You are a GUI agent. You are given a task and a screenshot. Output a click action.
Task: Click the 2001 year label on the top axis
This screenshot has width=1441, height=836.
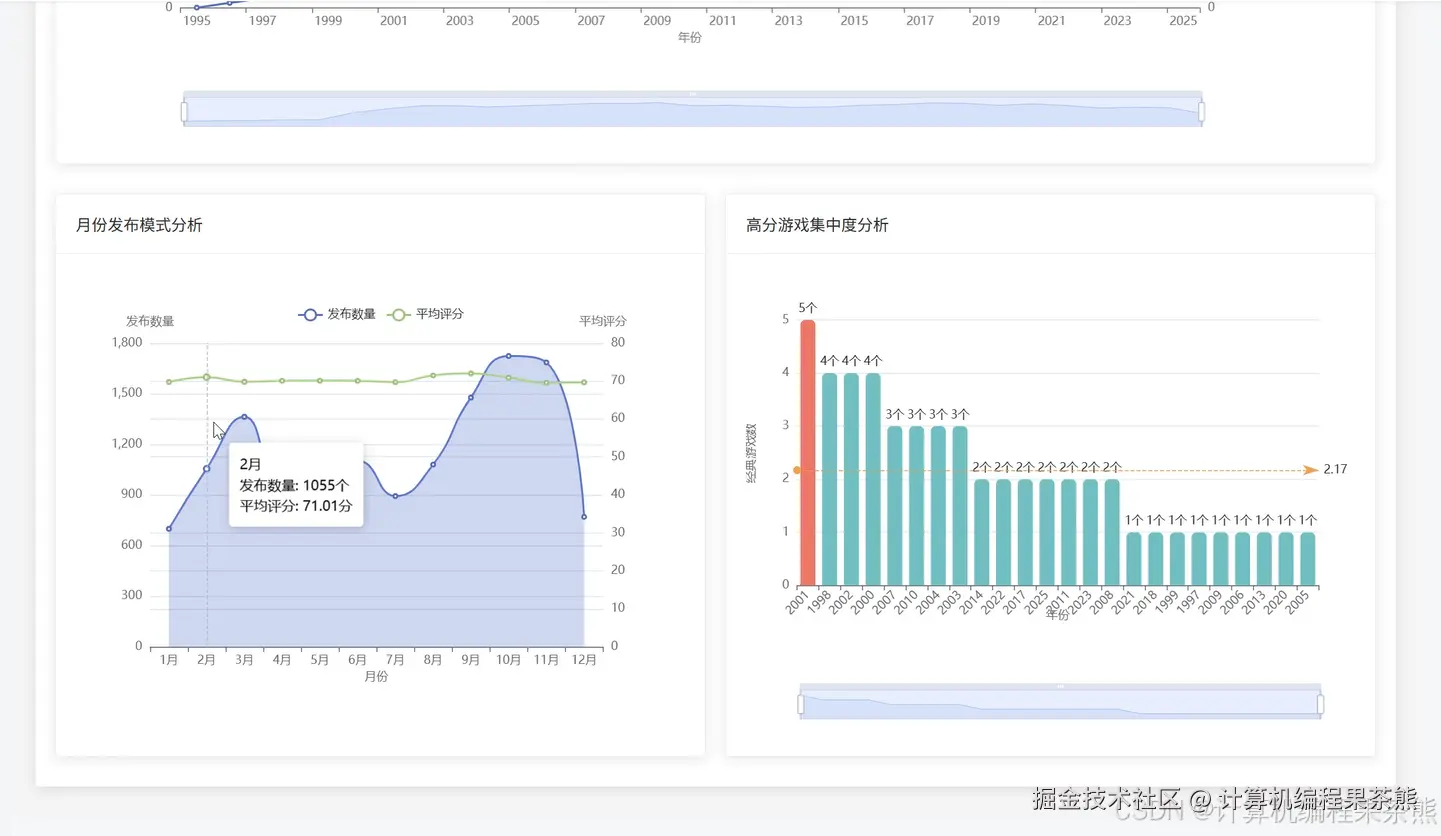(394, 20)
